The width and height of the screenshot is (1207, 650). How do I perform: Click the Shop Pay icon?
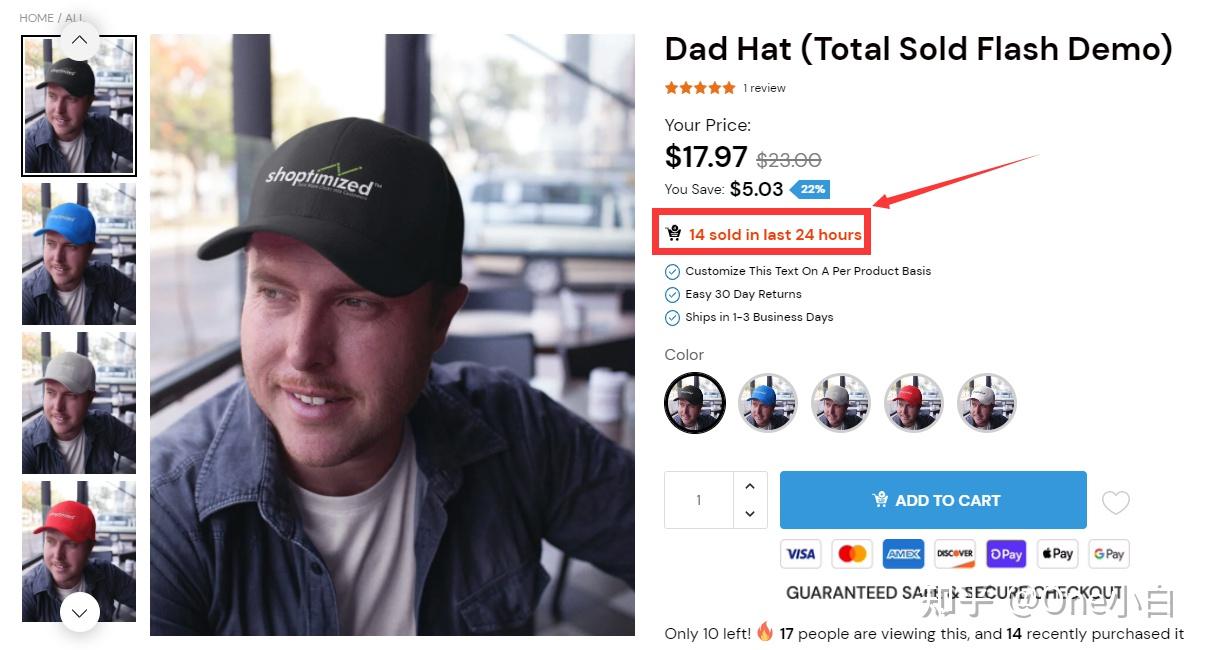(x=1006, y=553)
